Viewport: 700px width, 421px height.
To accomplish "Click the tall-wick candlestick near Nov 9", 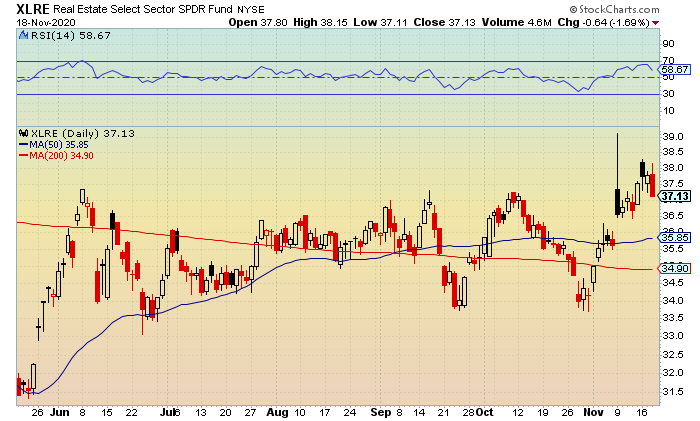I will pyautogui.click(x=618, y=175).
